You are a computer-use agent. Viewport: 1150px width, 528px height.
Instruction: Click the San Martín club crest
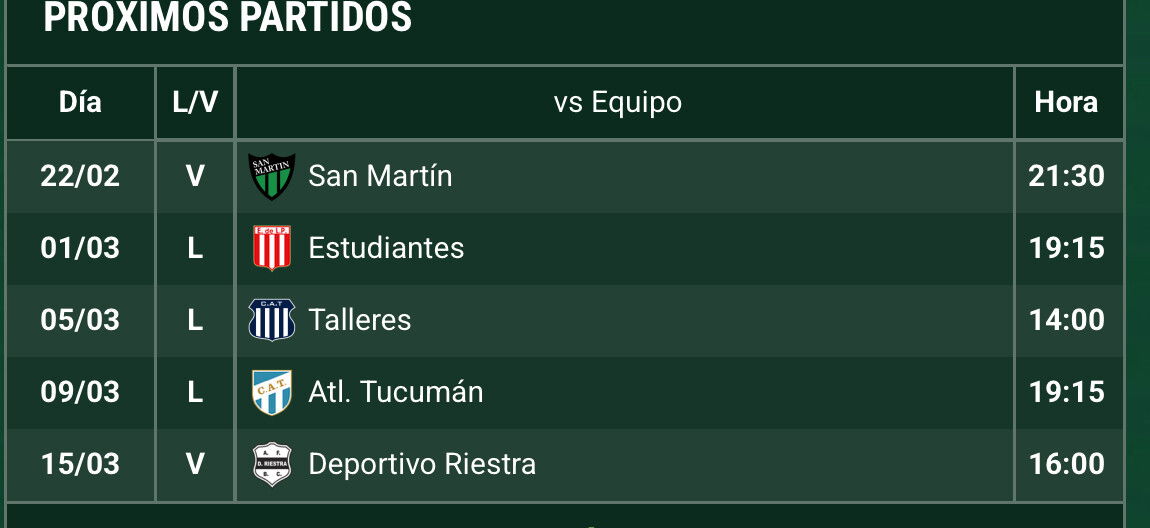click(271, 176)
